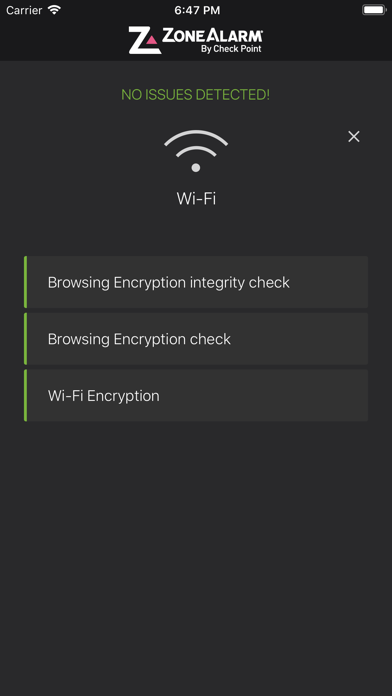This screenshot has height=696, width=392.
Task: Tap the ZoneAlarm Z logo icon
Action: [145, 40]
